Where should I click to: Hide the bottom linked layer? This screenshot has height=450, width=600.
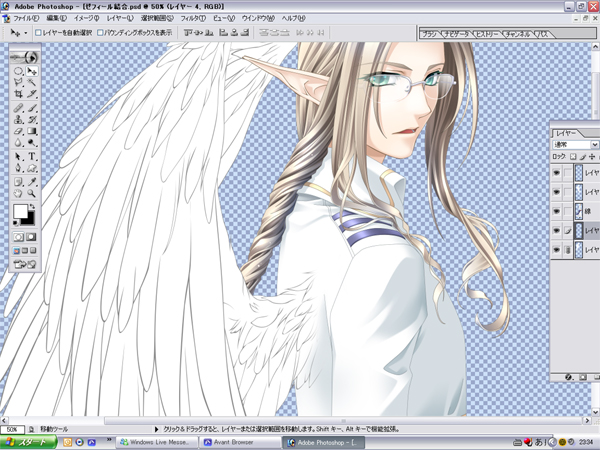pos(556,249)
